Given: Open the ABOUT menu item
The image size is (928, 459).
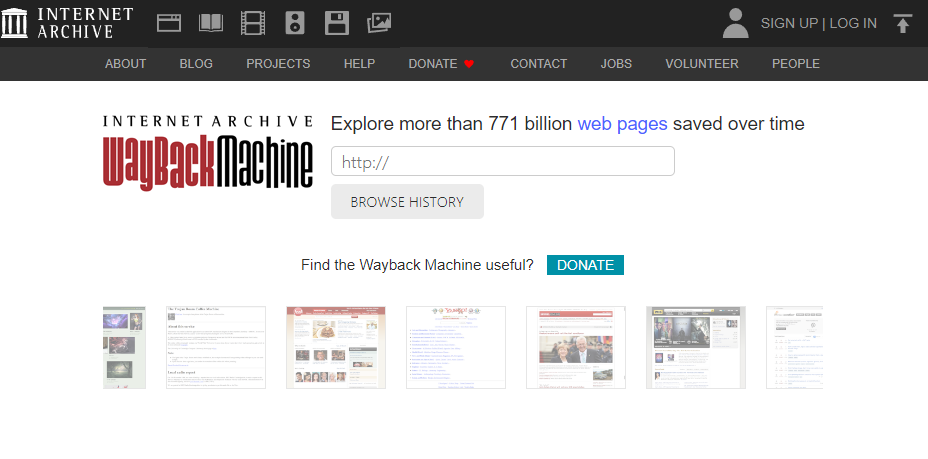Looking at the screenshot, I should pyautogui.click(x=125, y=64).
